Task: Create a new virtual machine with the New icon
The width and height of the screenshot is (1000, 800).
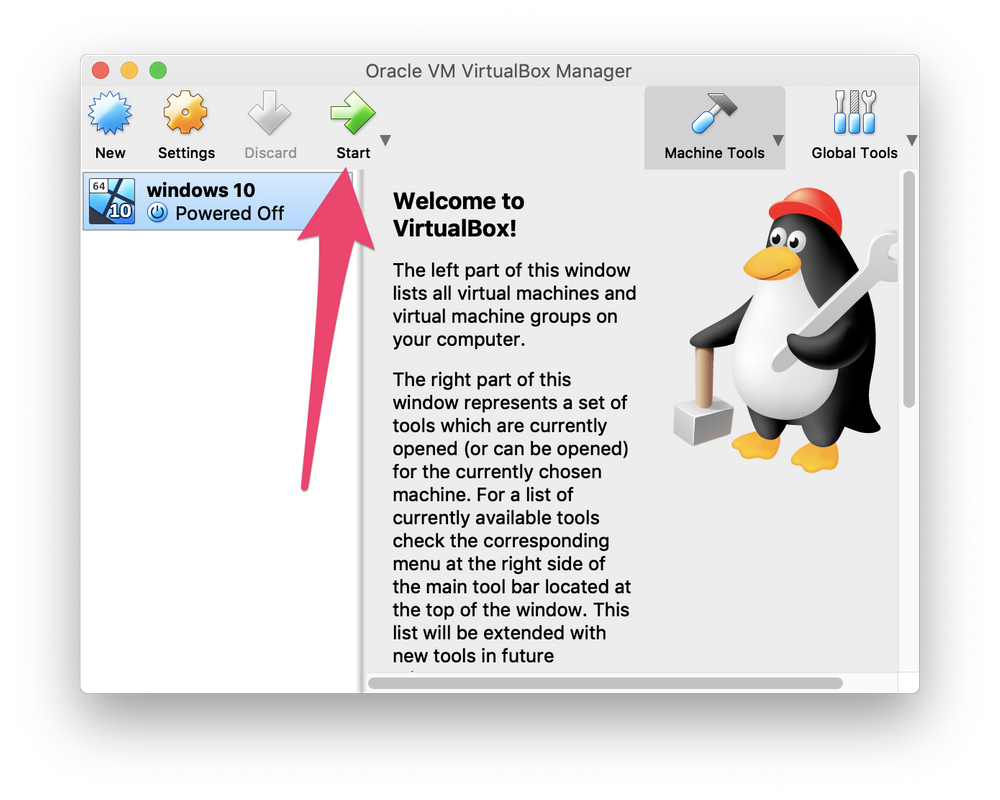Action: pyautogui.click(x=110, y=112)
